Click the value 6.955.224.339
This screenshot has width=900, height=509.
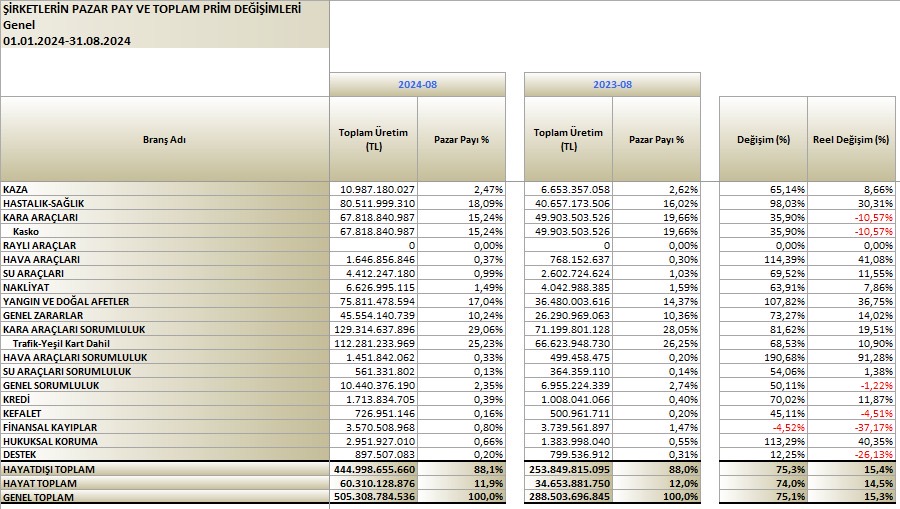[575, 385]
